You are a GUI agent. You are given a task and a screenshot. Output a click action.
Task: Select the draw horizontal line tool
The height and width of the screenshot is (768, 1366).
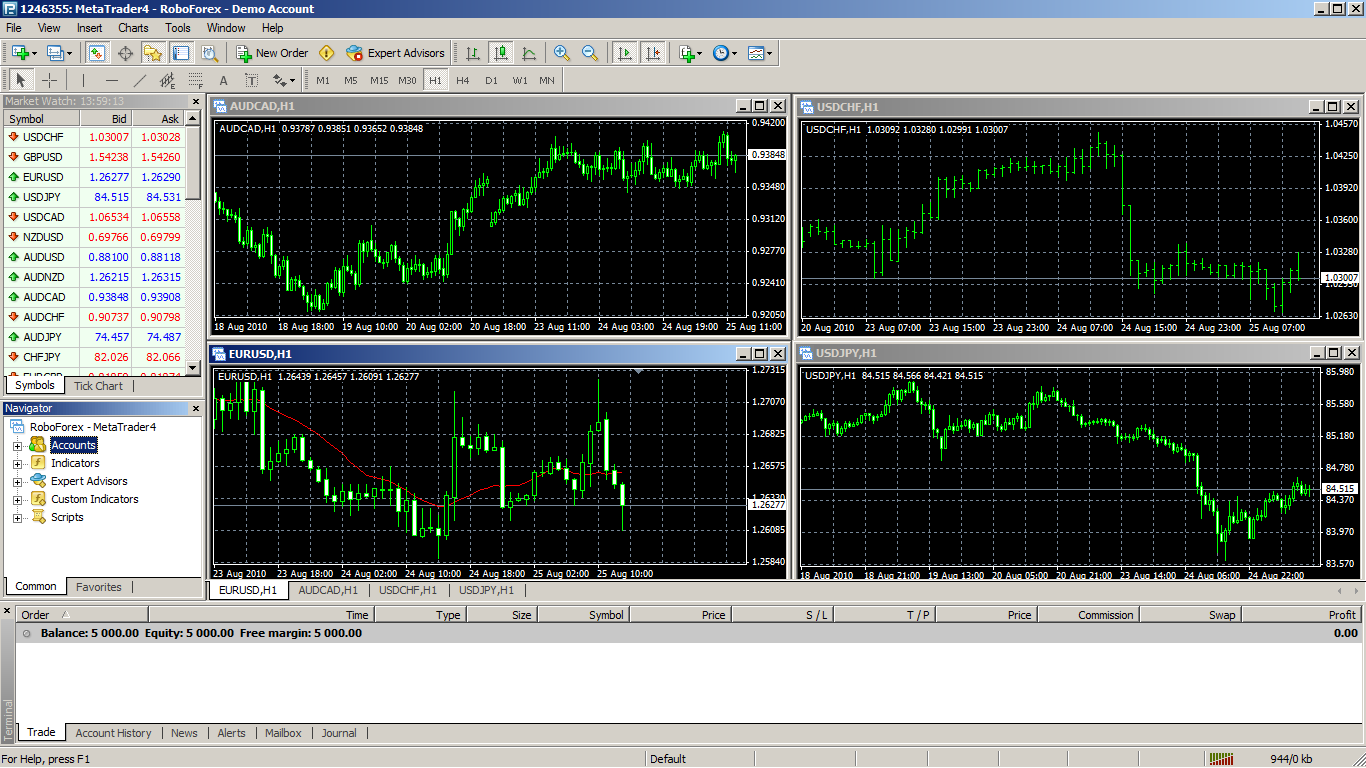[x=111, y=80]
